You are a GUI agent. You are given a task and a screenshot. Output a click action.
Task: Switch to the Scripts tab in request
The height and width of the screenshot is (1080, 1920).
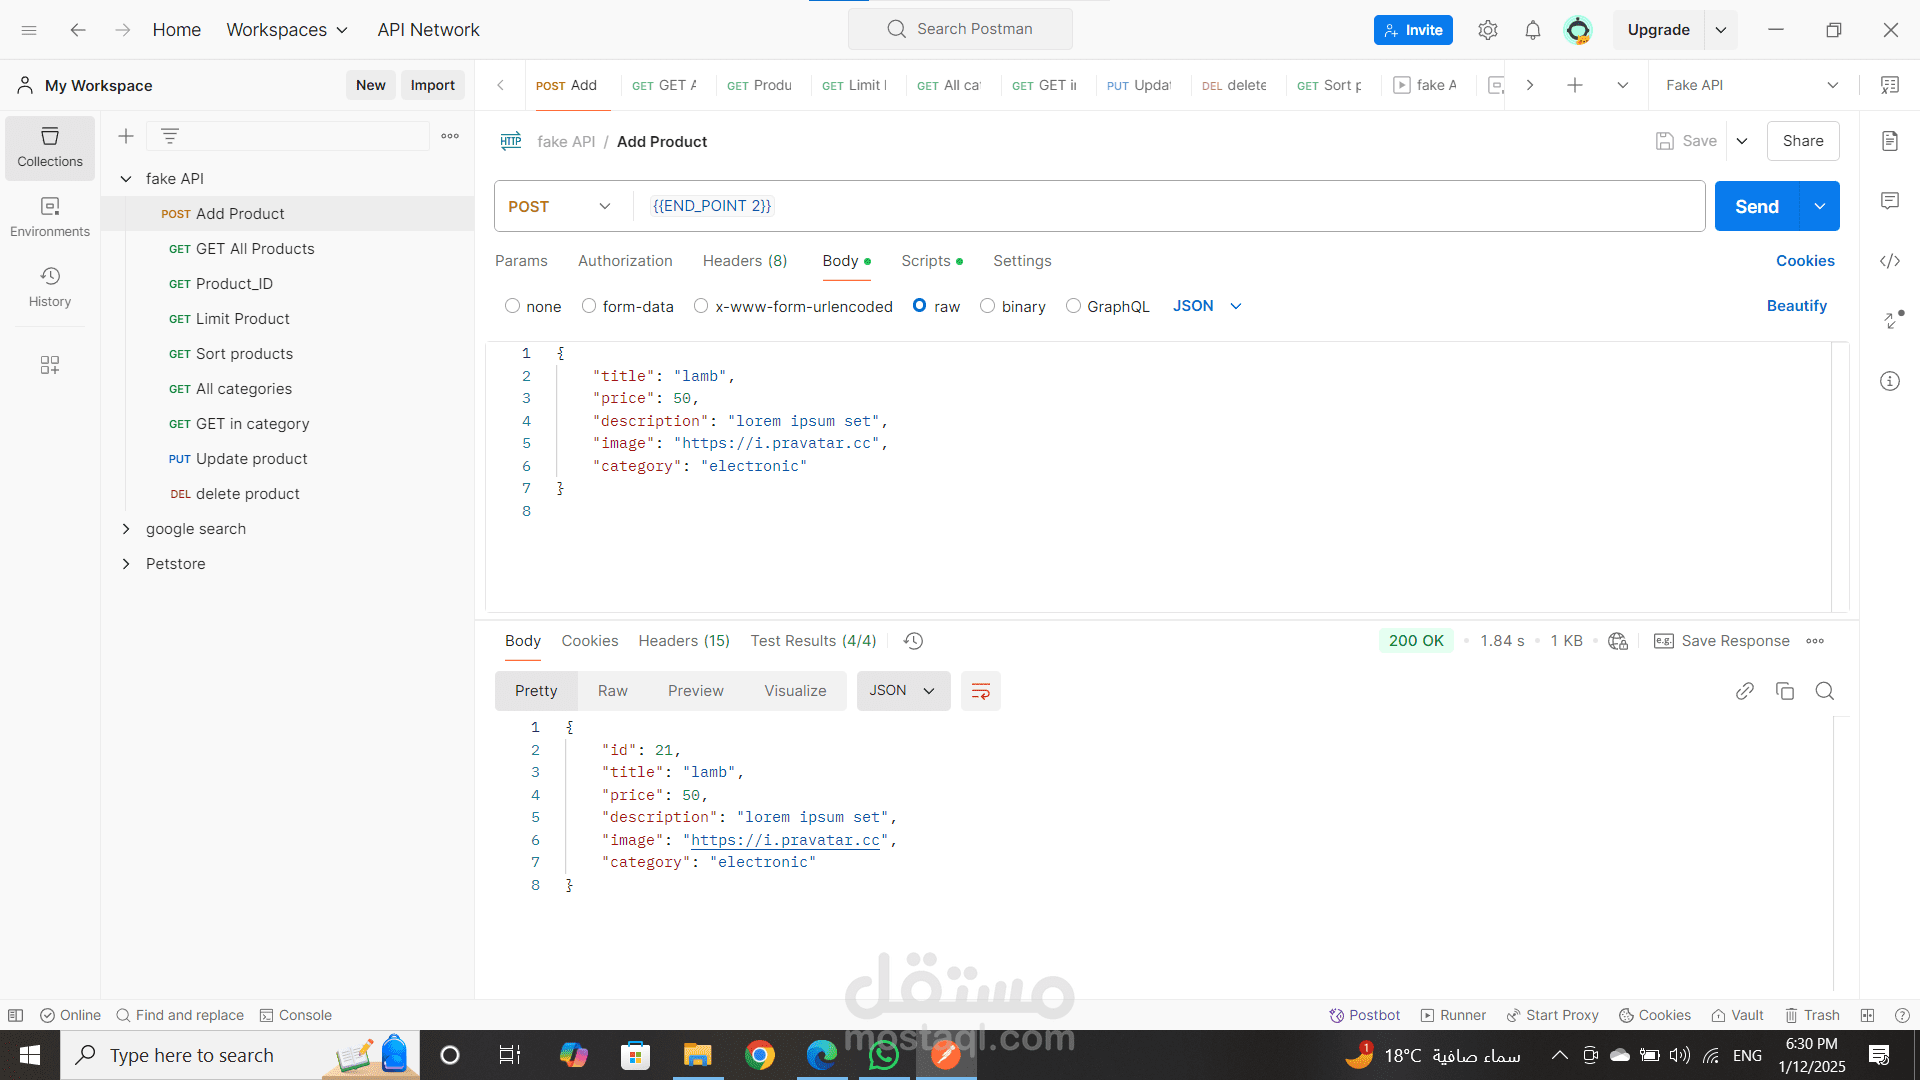click(x=932, y=260)
